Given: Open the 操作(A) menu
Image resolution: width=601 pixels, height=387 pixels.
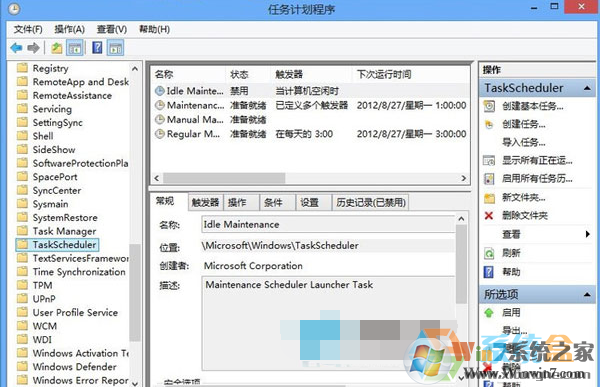Looking at the screenshot, I should pos(69,29).
